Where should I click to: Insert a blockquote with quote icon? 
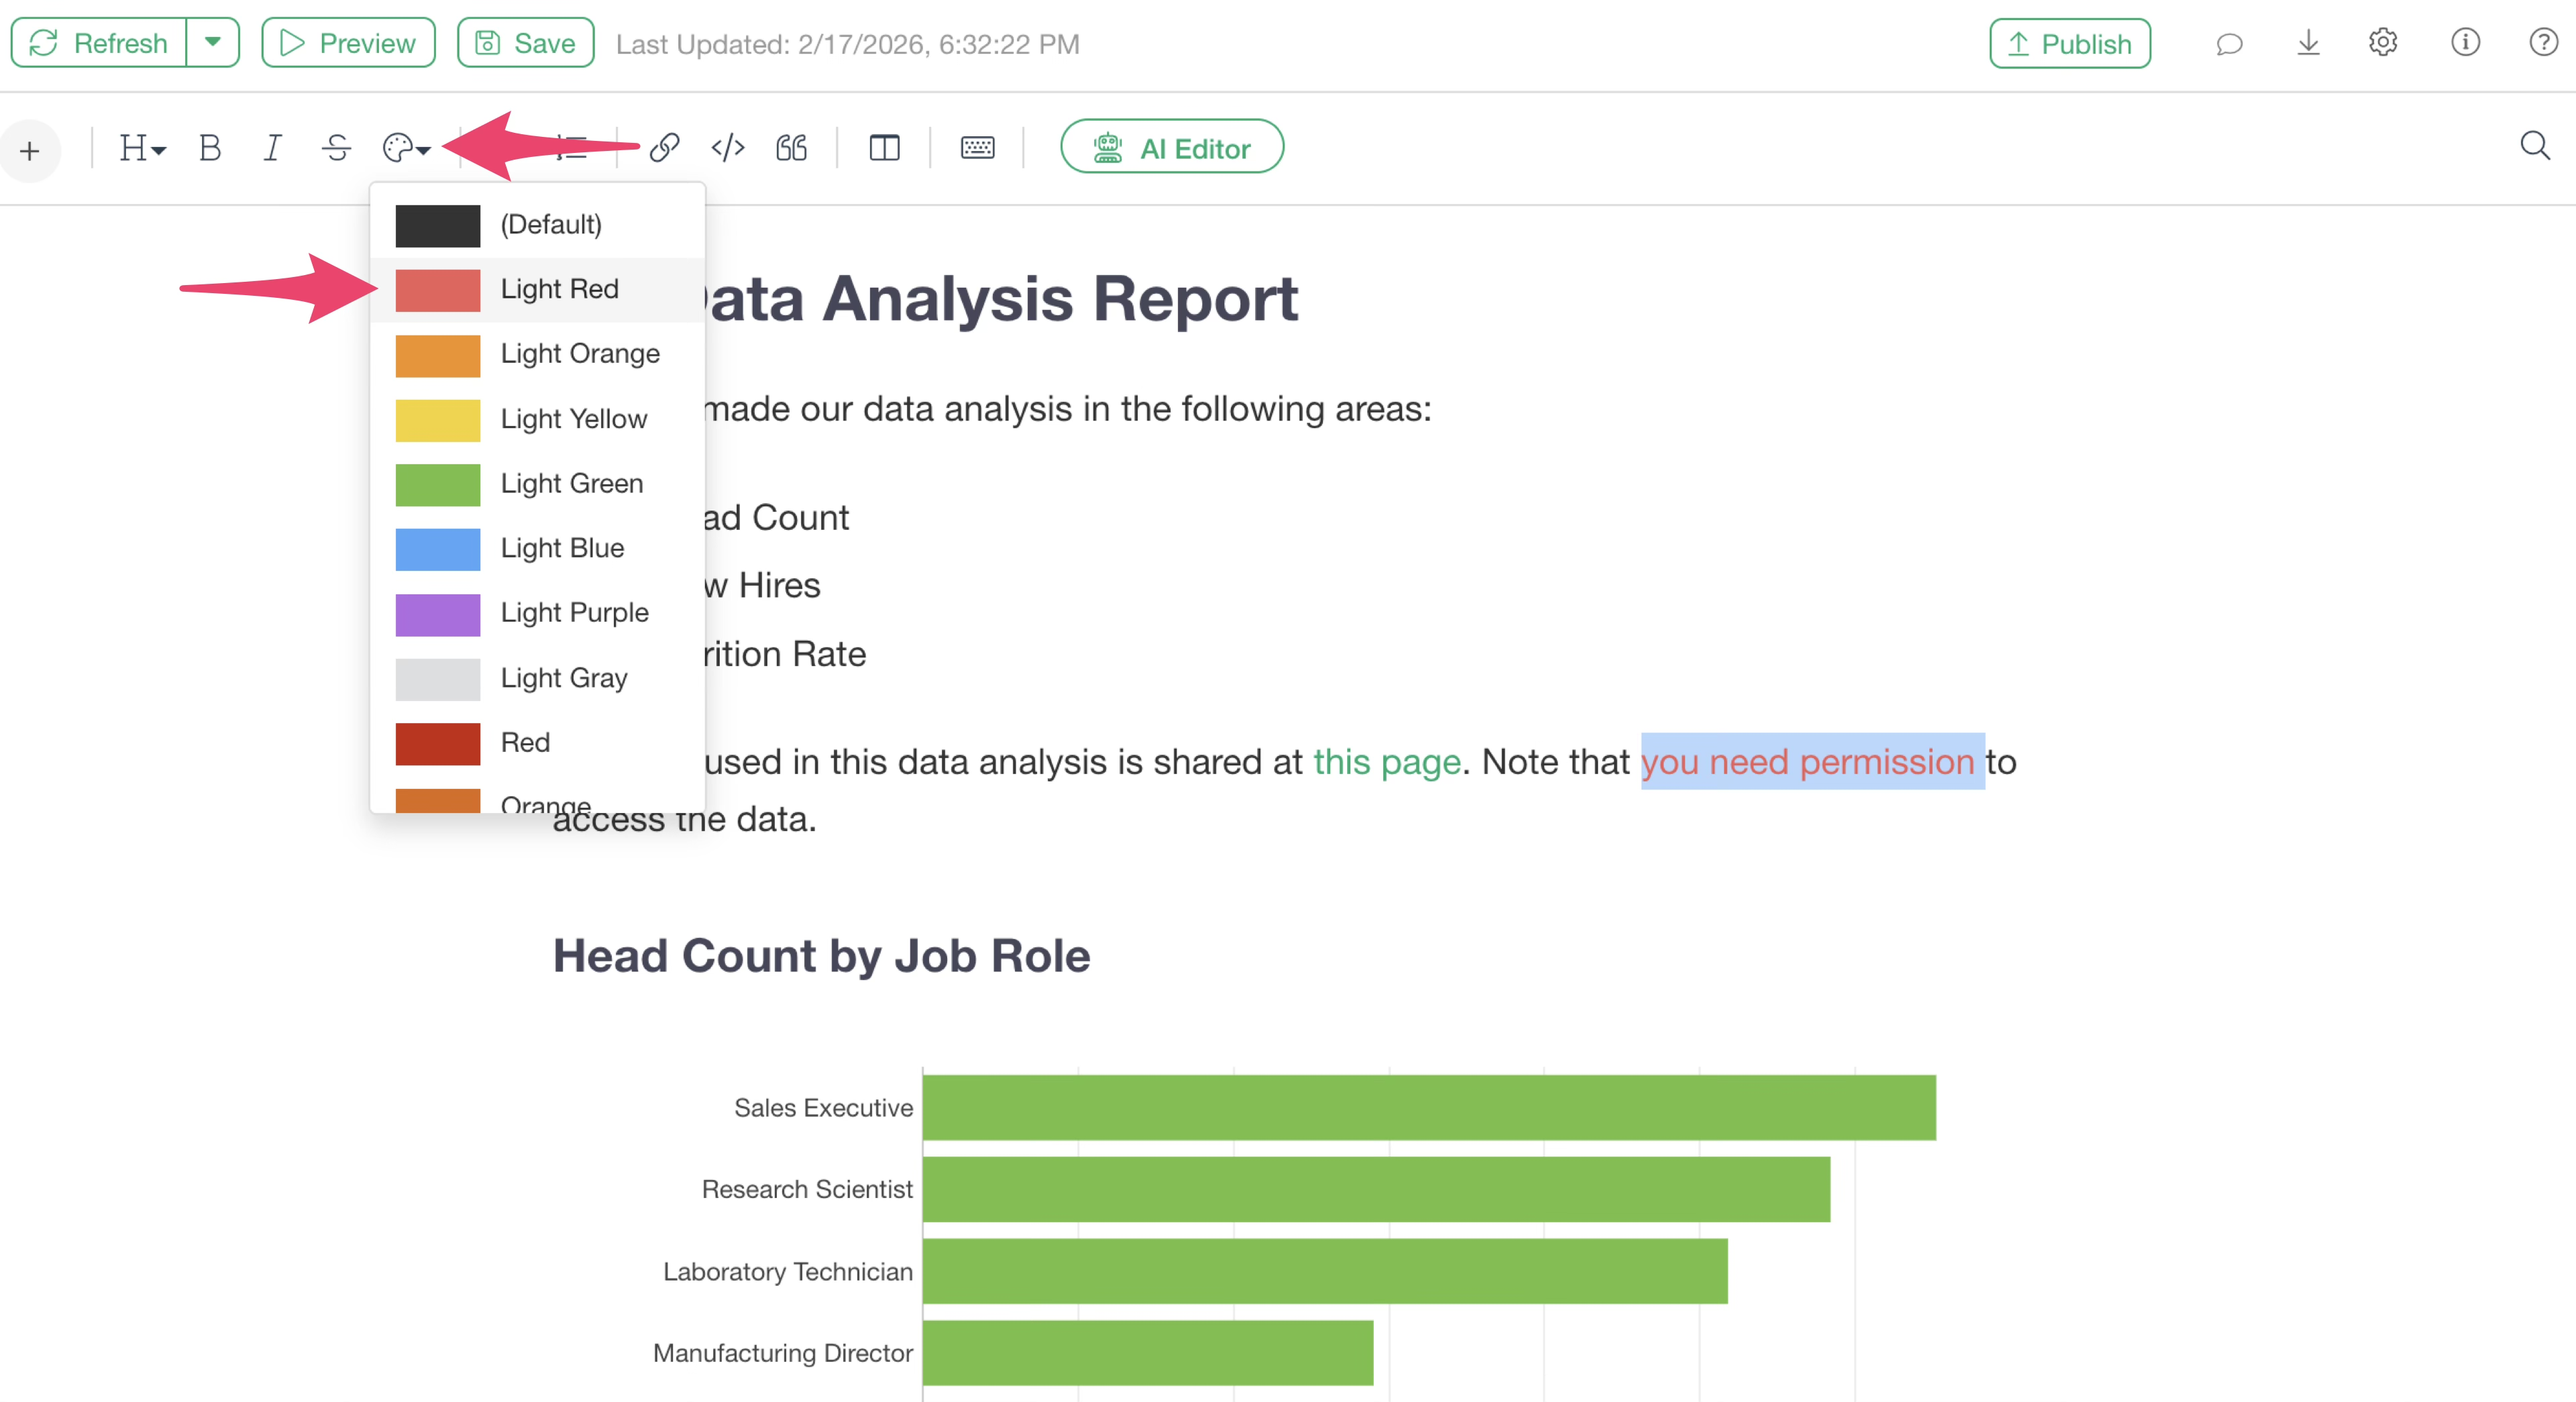(x=791, y=148)
